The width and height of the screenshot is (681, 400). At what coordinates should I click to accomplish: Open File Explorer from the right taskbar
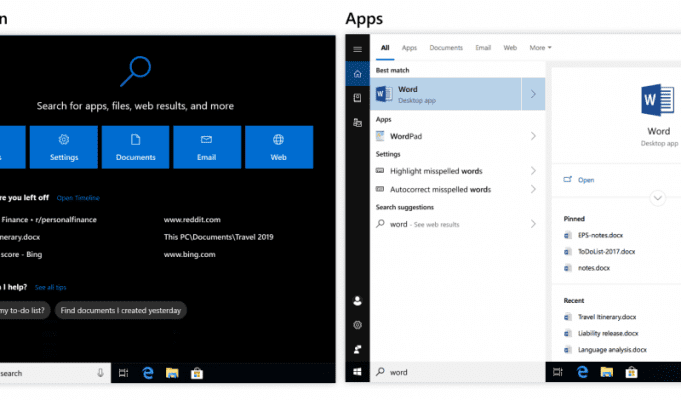[x=607, y=372]
